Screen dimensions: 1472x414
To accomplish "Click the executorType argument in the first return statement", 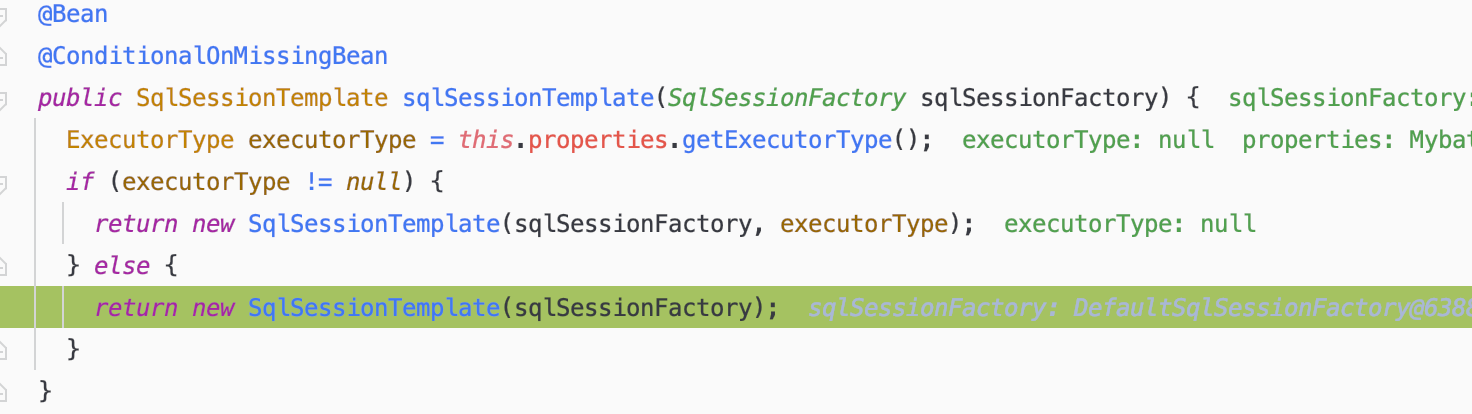I will tap(863, 224).
